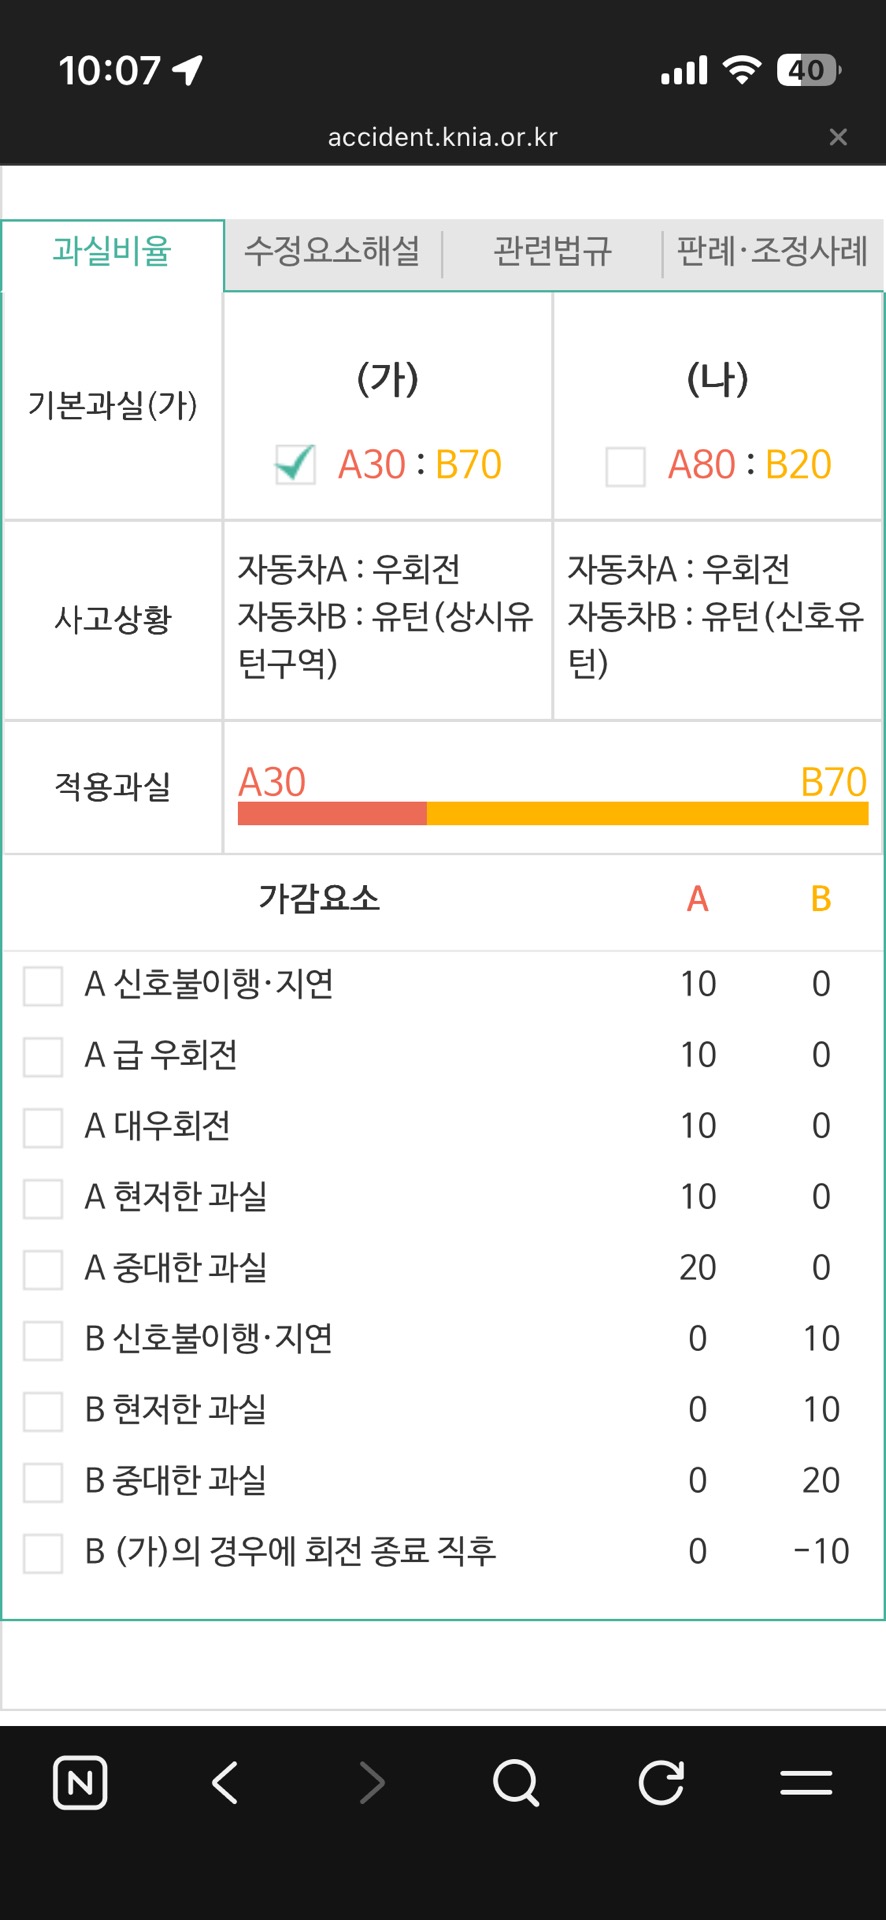The image size is (886, 1920).
Task: Open the 판례·조정사례 tab
Action: point(772,251)
